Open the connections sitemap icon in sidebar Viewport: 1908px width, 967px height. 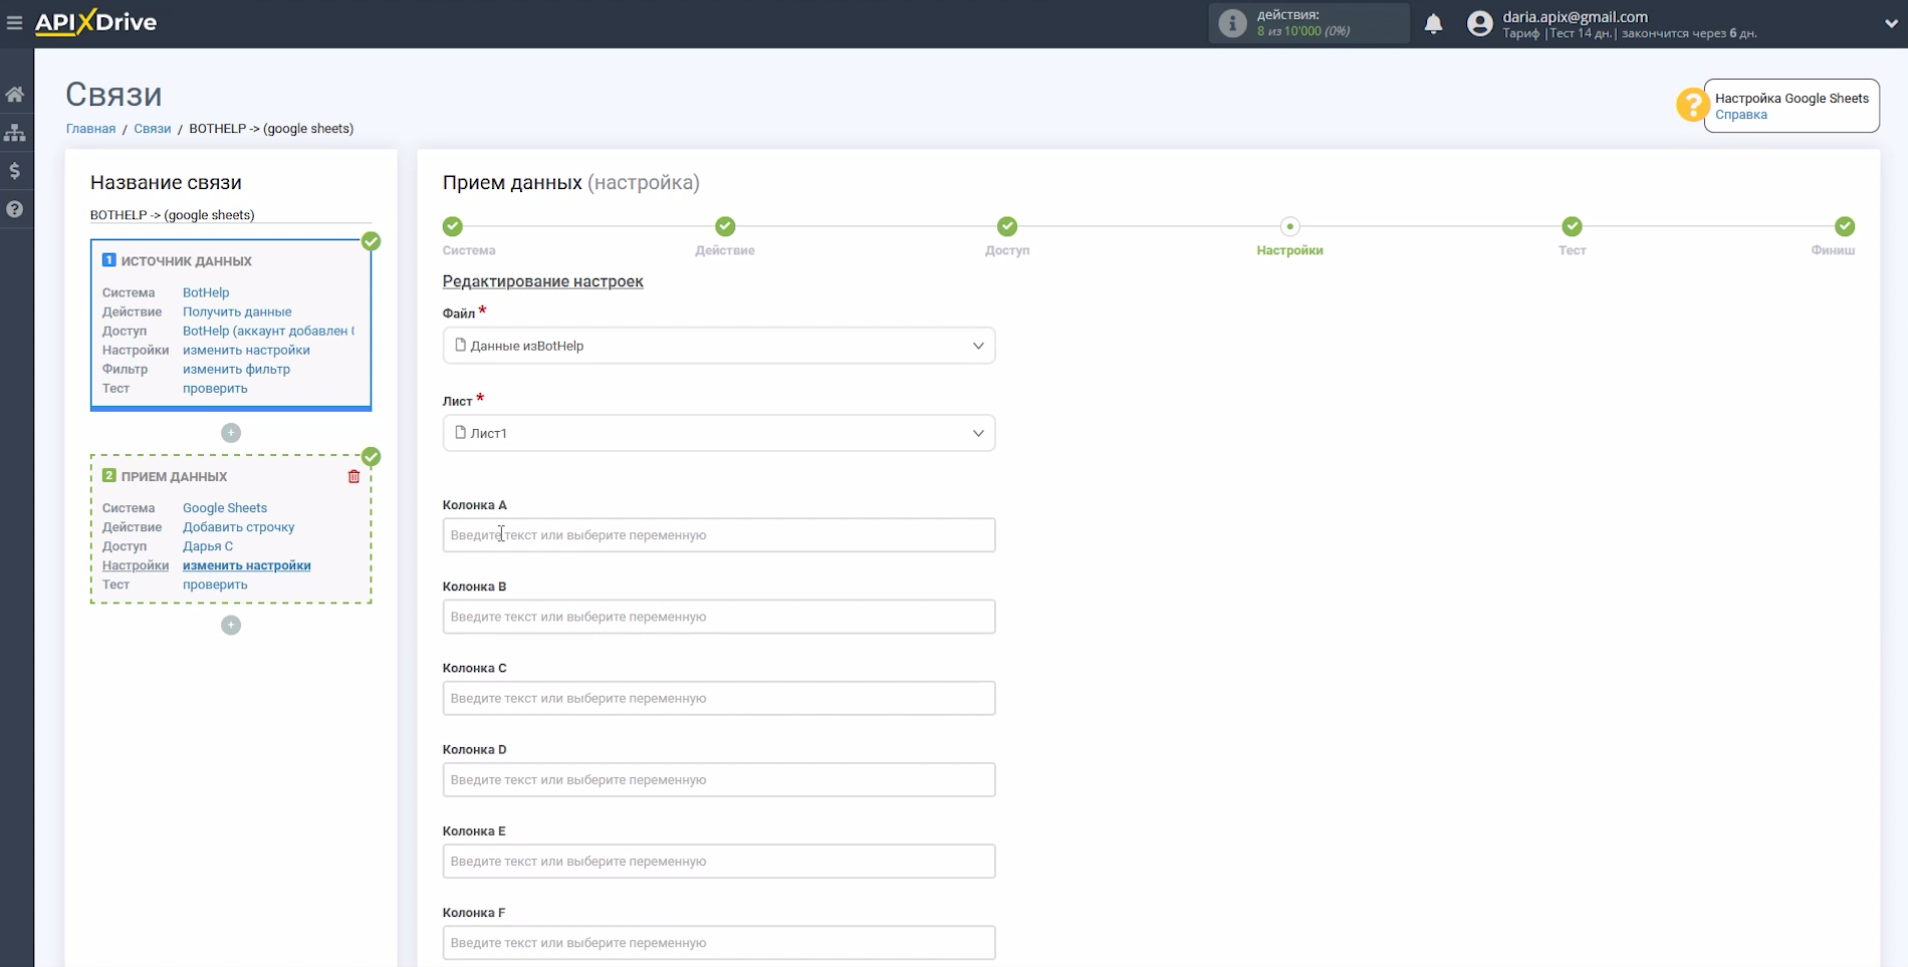(15, 132)
